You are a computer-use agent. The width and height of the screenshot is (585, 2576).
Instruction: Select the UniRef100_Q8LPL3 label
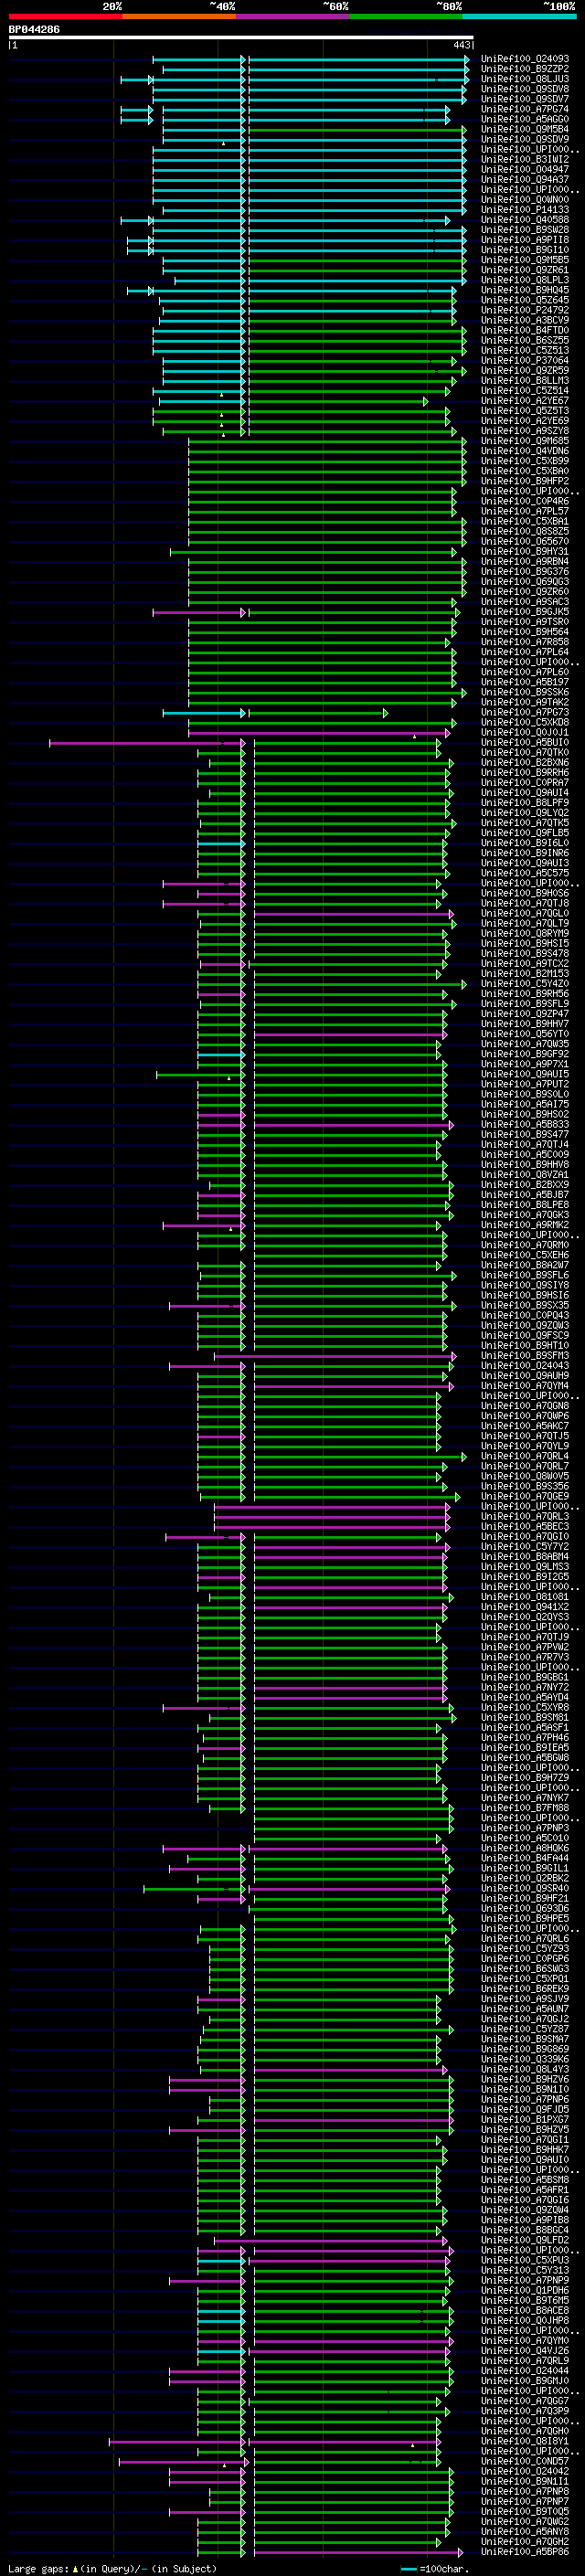[524, 280]
